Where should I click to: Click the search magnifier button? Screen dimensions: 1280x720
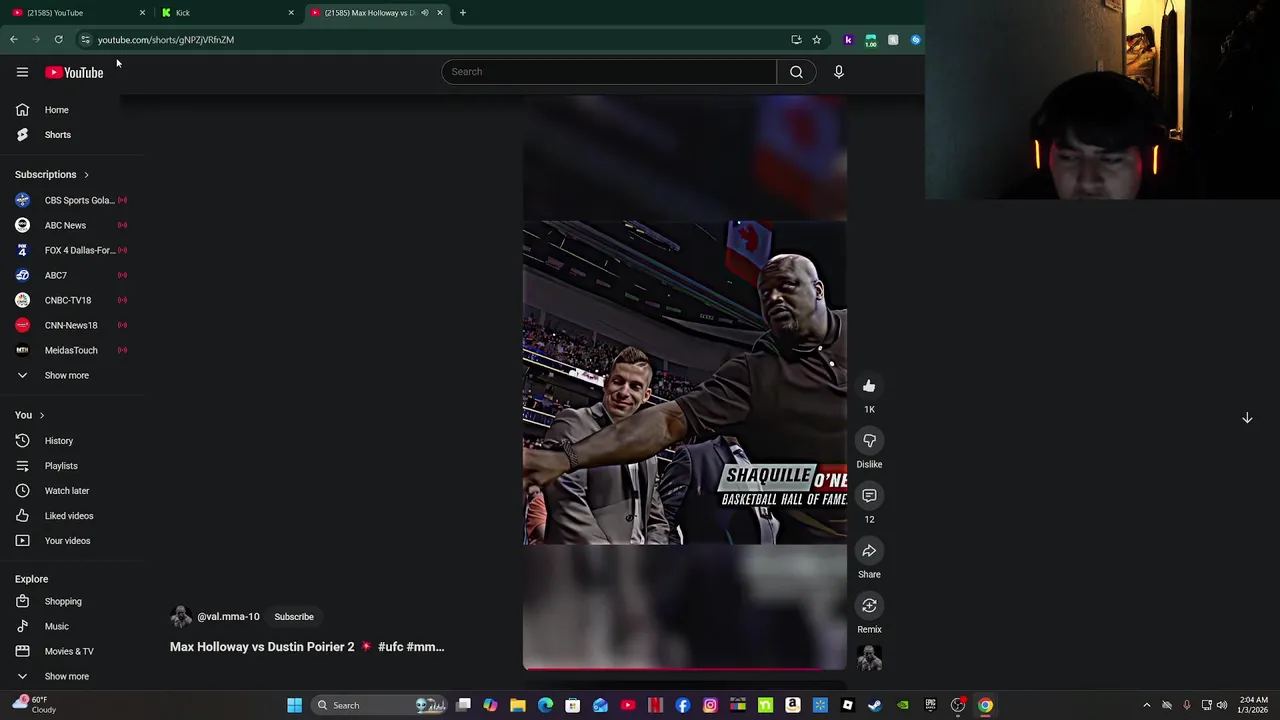[796, 72]
